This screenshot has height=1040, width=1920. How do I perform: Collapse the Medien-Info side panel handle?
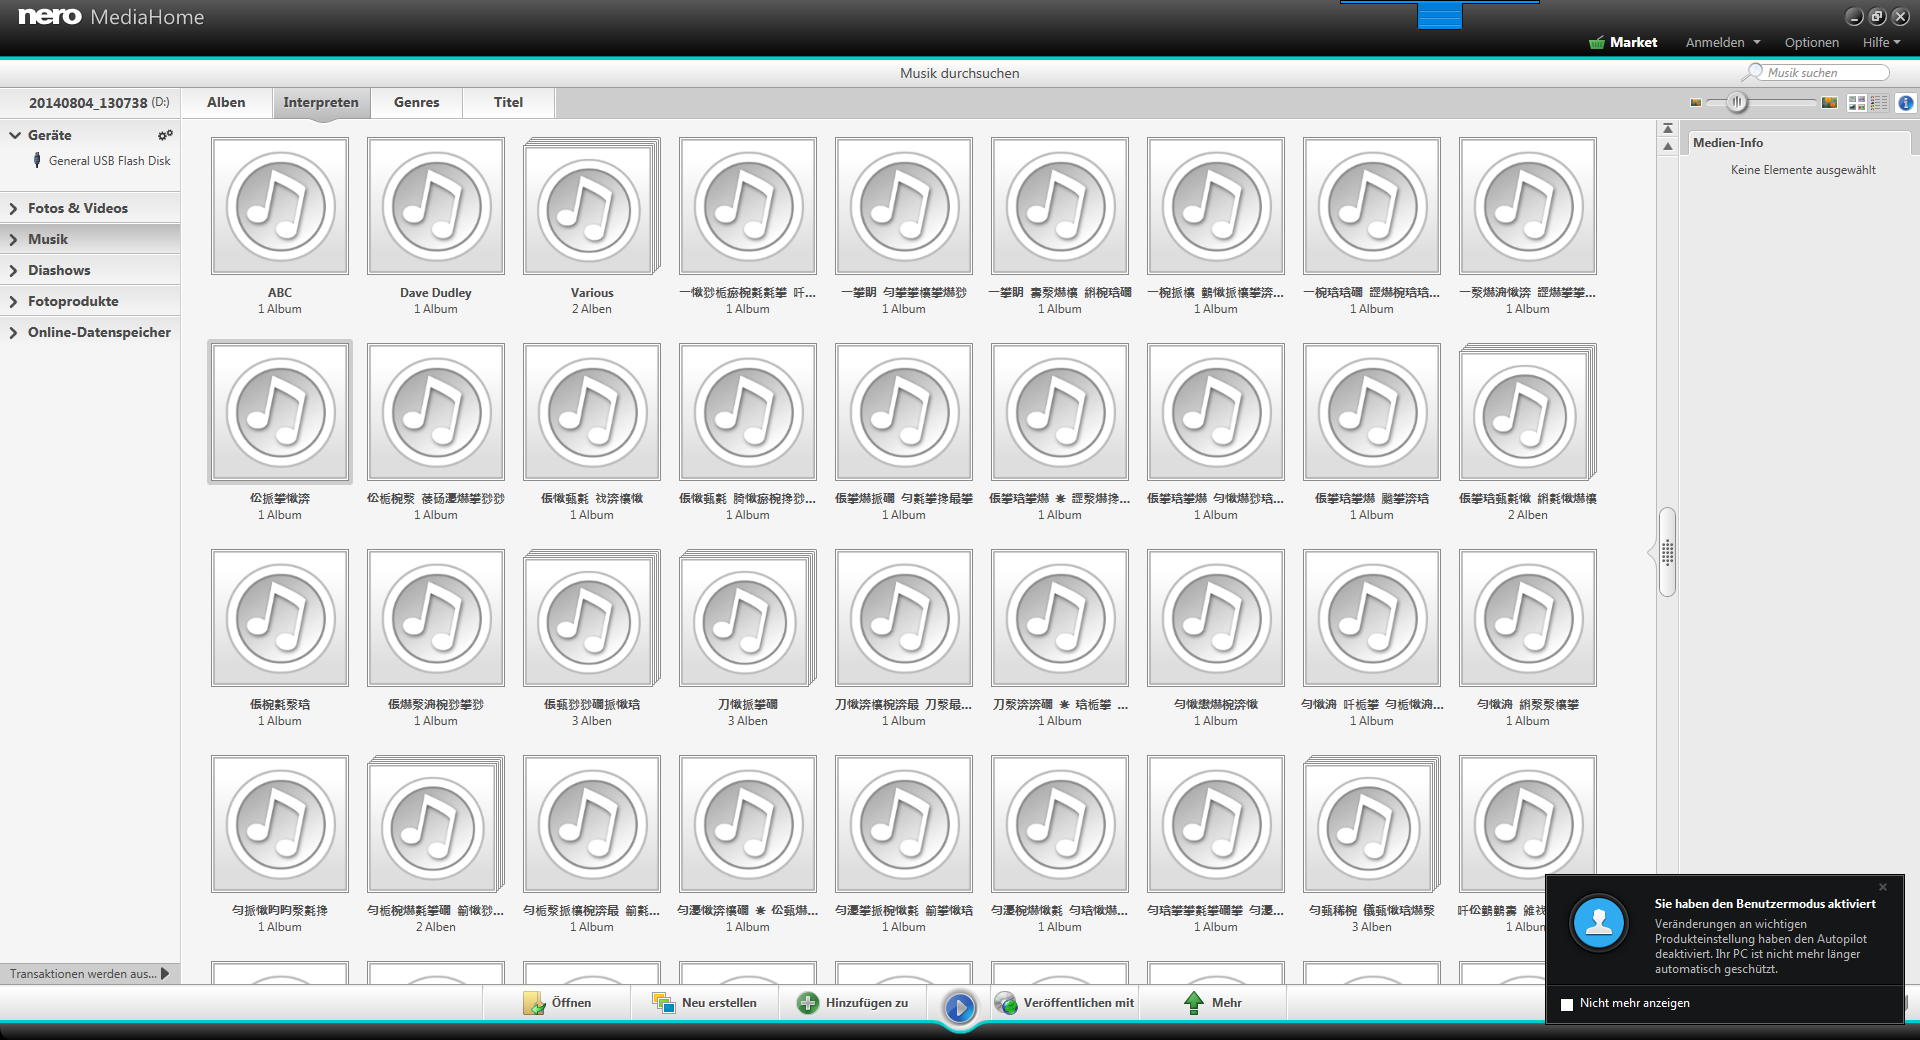pyautogui.click(x=1650, y=552)
